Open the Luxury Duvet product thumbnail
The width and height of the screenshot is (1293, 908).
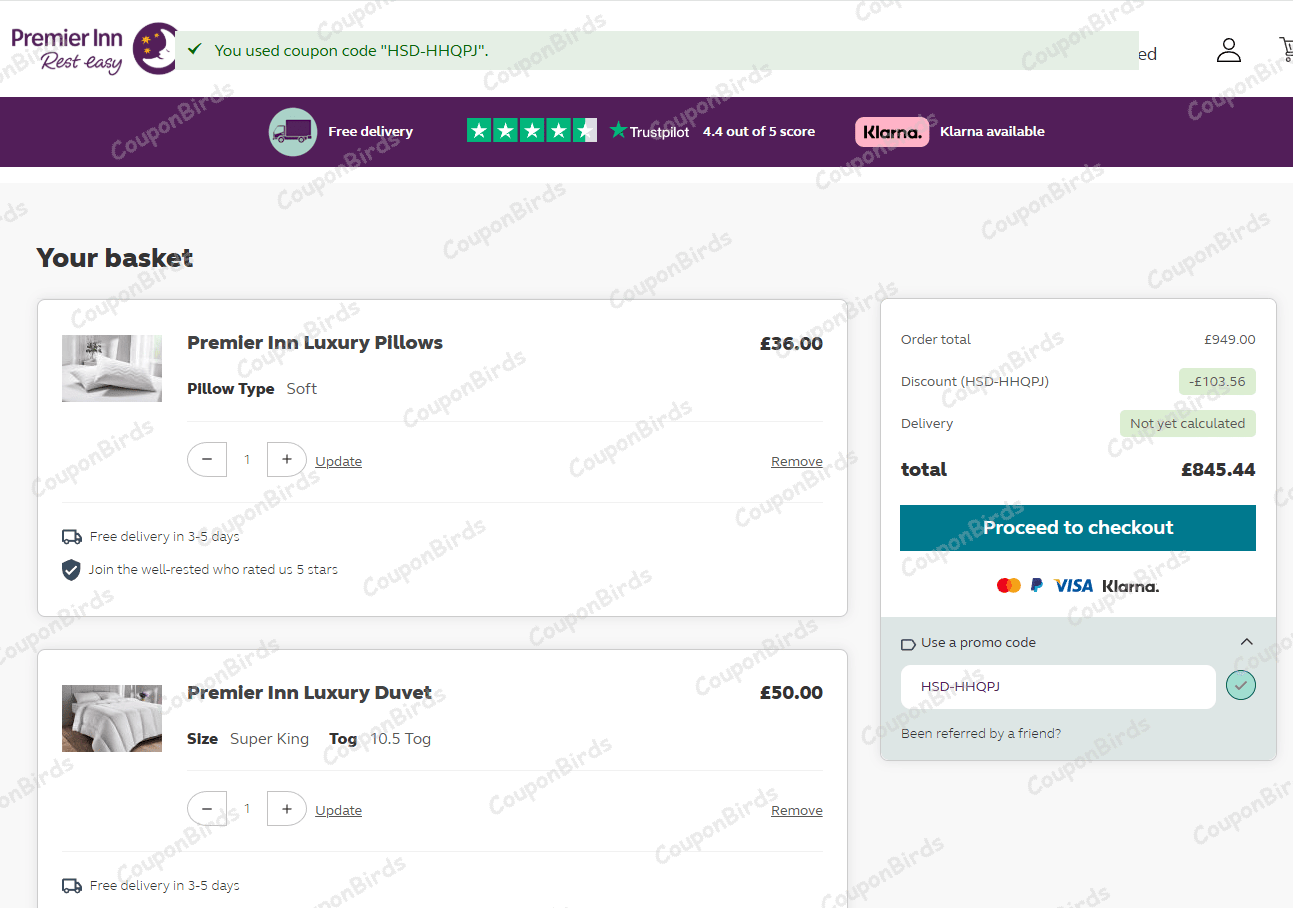[112, 718]
